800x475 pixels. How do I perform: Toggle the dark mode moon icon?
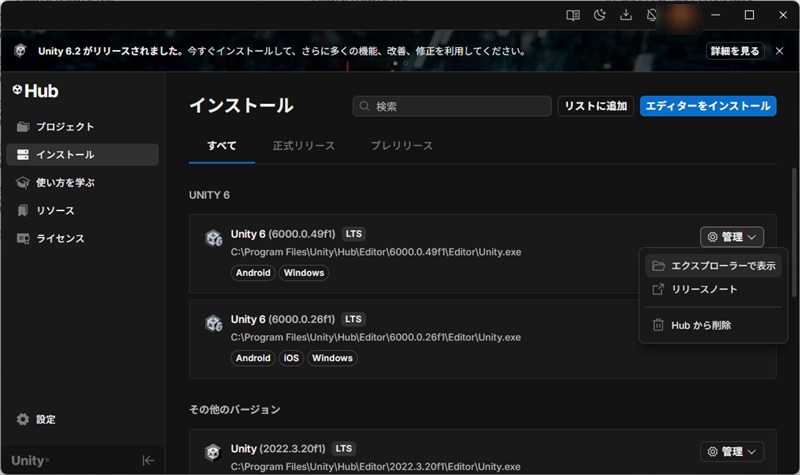(x=599, y=15)
